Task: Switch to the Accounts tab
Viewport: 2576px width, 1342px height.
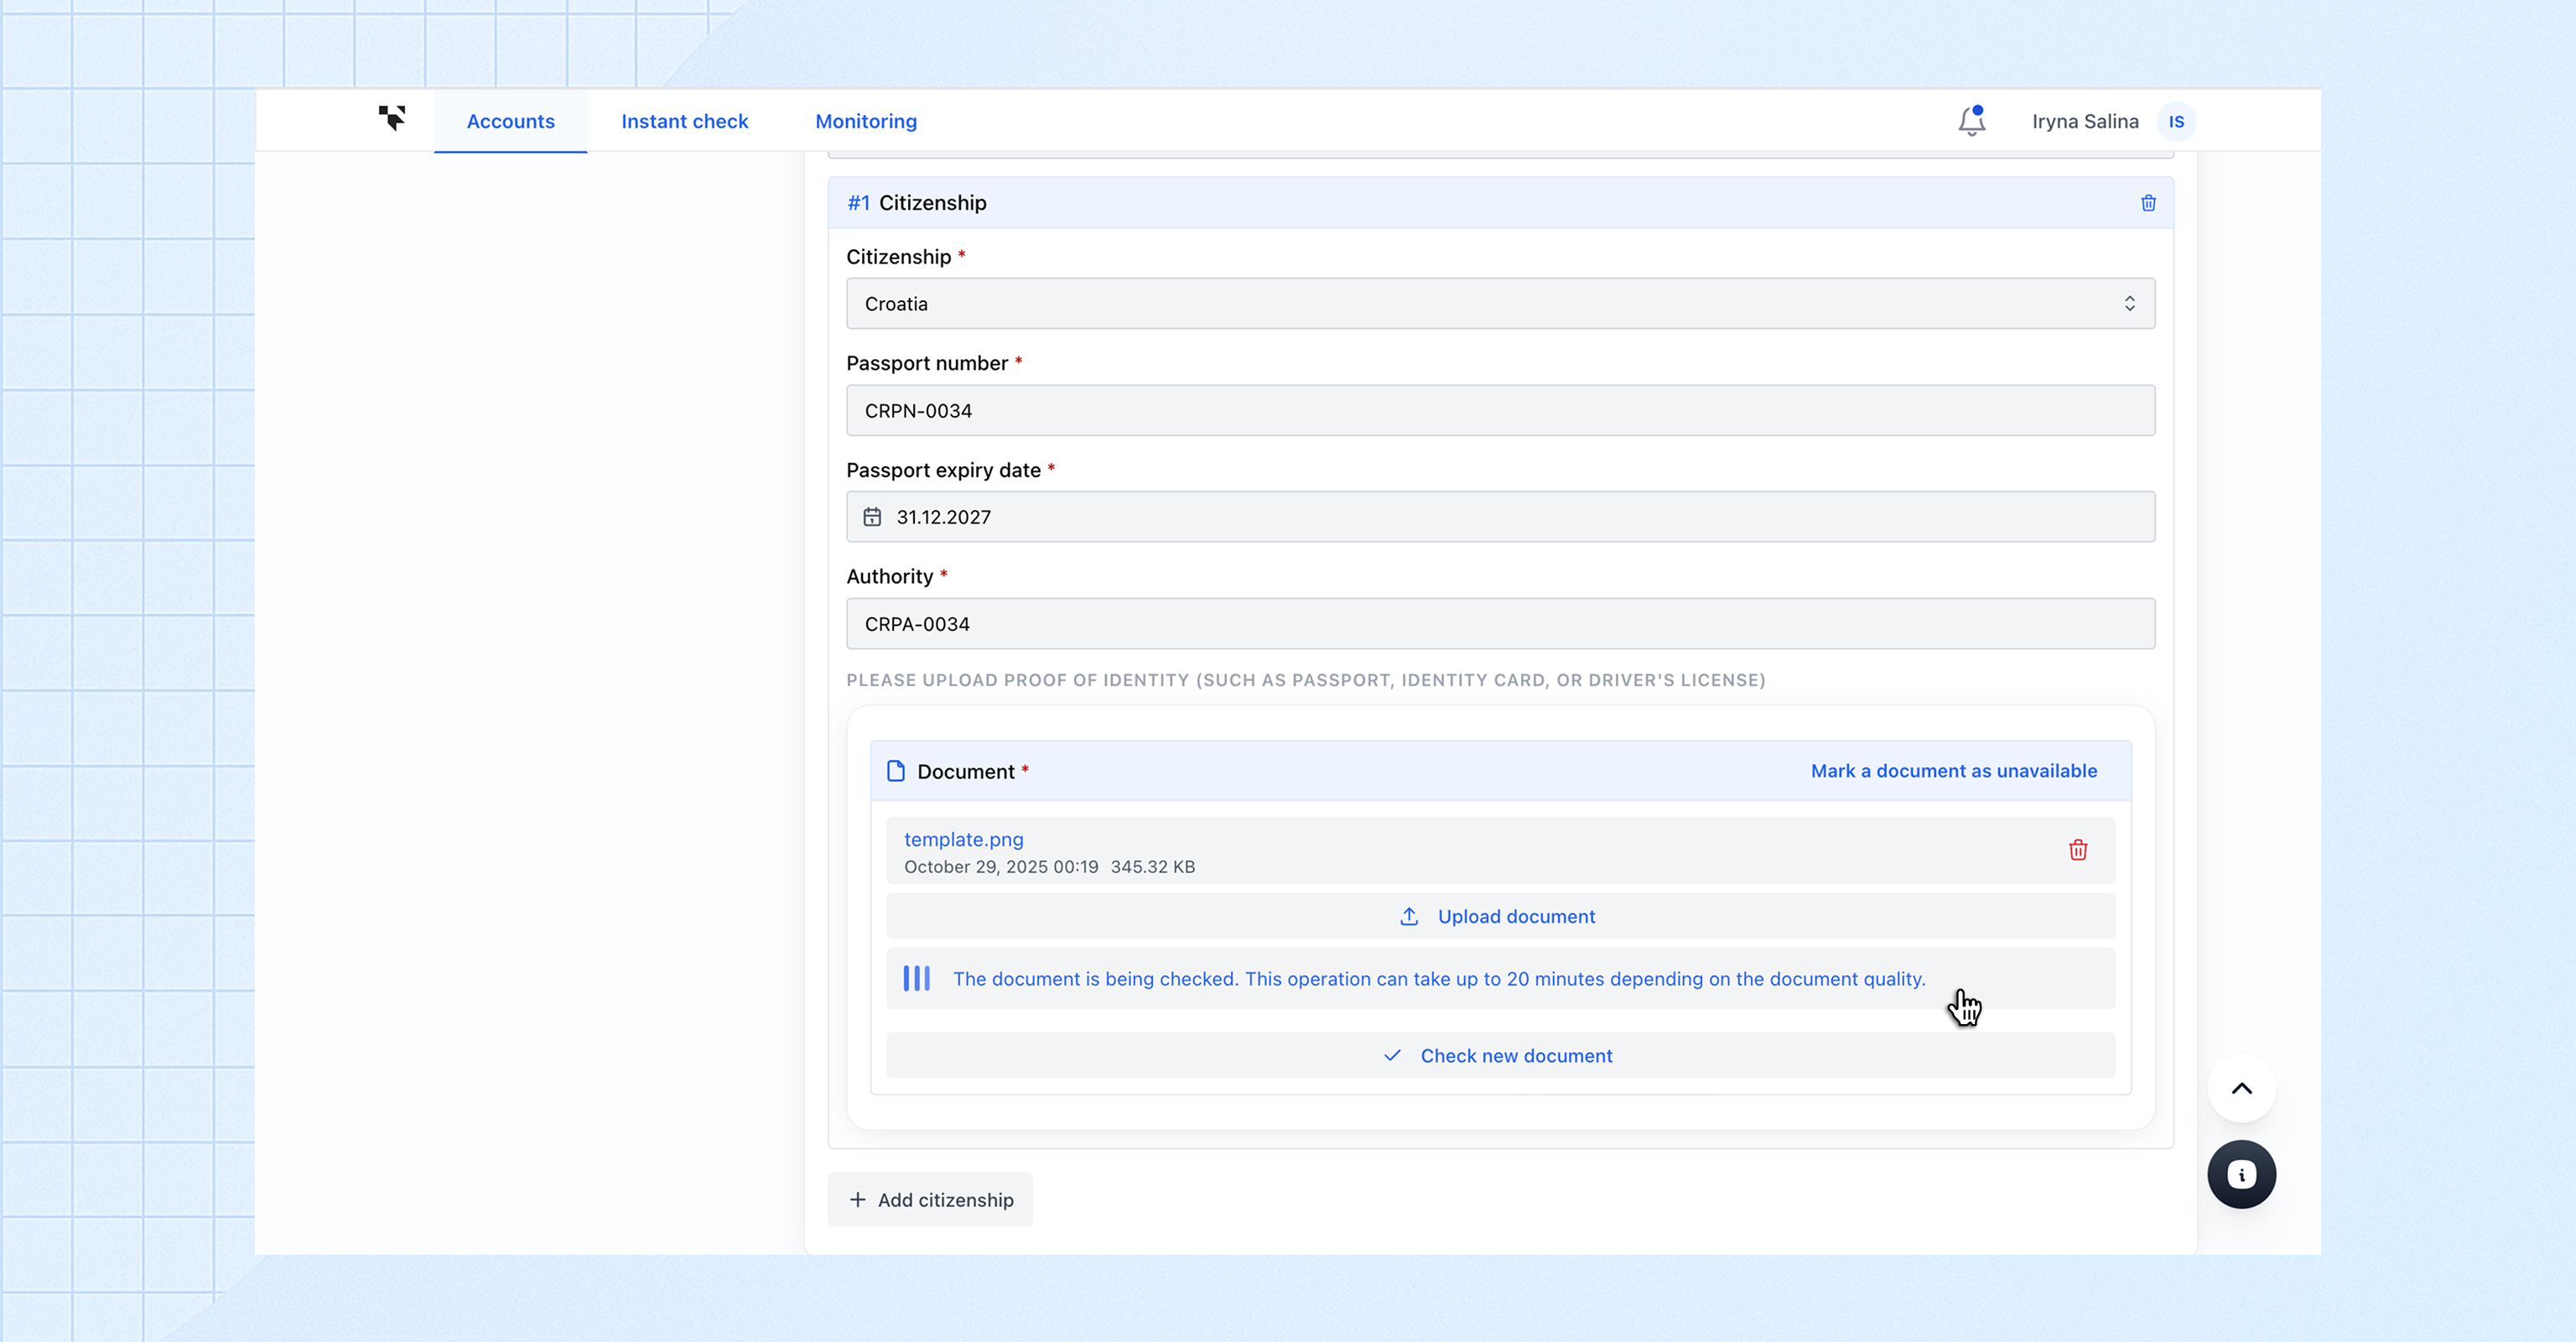Action: 510,121
